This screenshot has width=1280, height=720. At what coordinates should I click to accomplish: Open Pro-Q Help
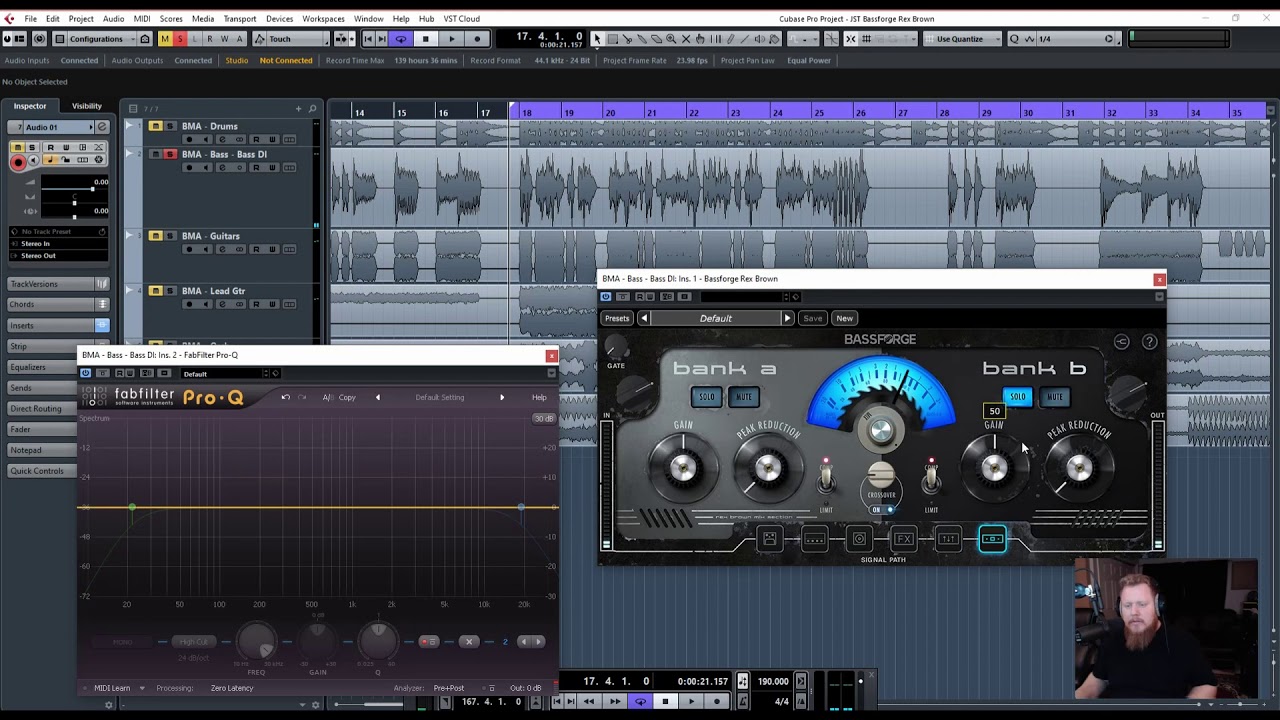click(539, 397)
